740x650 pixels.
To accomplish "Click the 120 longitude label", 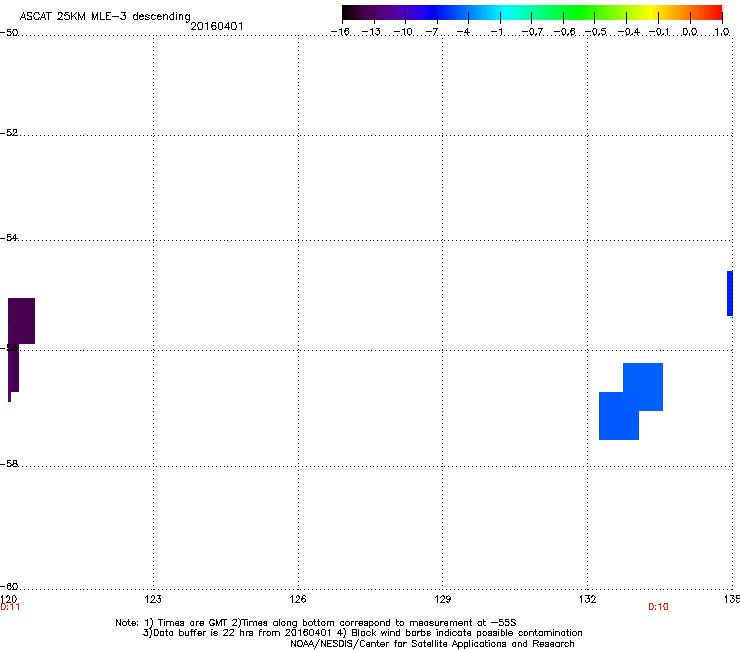I will [8, 599].
